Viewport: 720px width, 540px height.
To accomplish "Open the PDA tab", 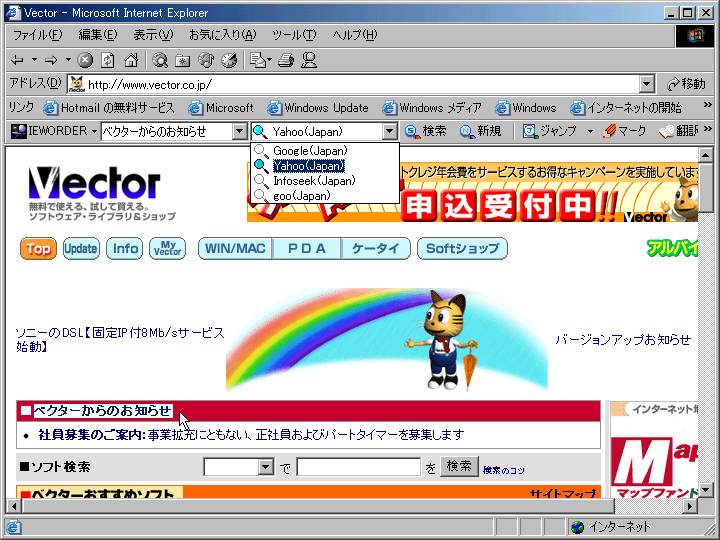I will click(307, 249).
